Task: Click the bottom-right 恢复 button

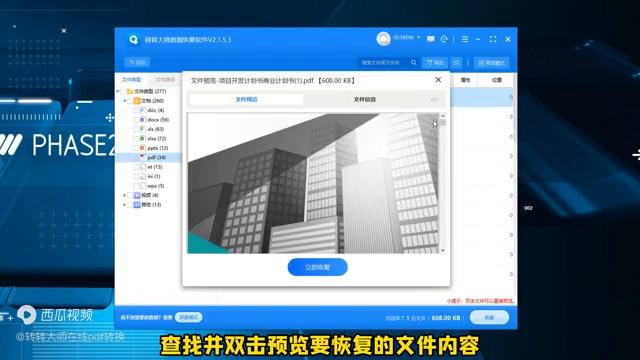Action: point(489,318)
